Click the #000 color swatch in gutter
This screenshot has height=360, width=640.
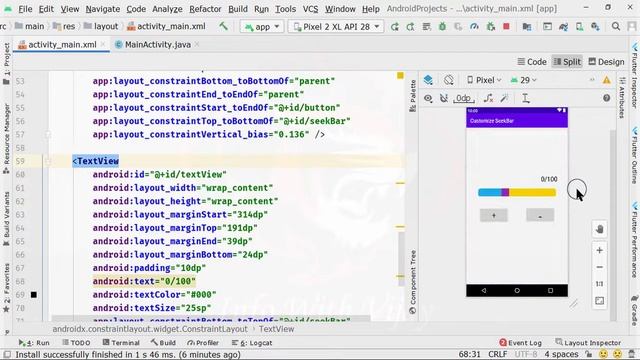tap(33, 295)
